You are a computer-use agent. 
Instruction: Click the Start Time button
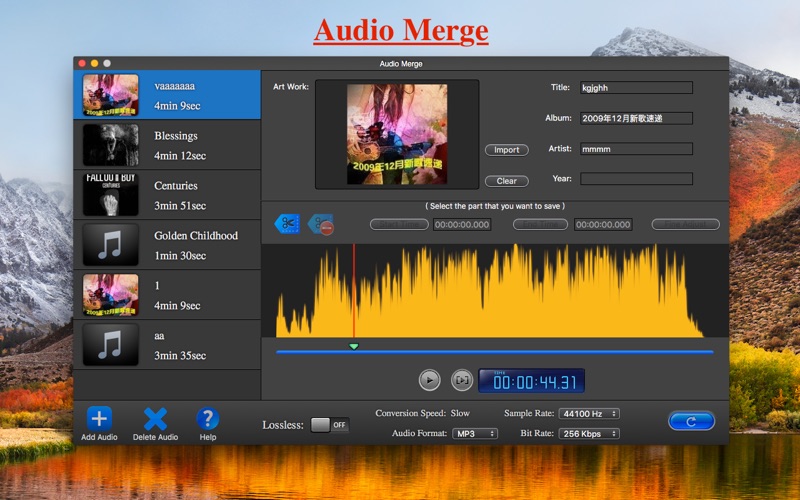[x=399, y=224]
